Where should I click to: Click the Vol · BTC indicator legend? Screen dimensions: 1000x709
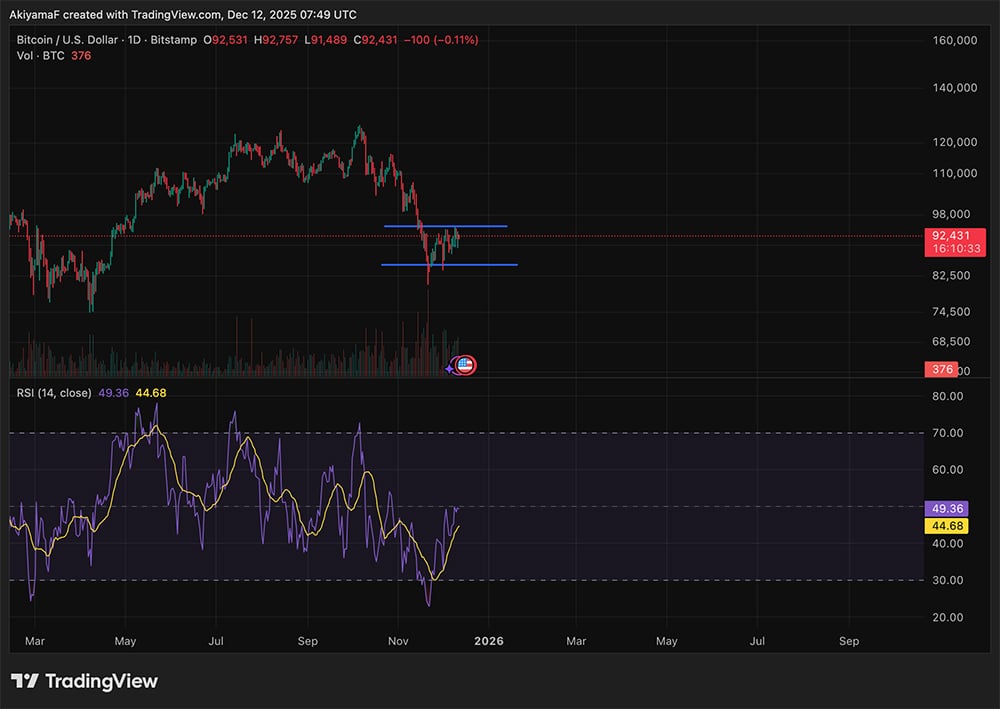tap(39, 56)
